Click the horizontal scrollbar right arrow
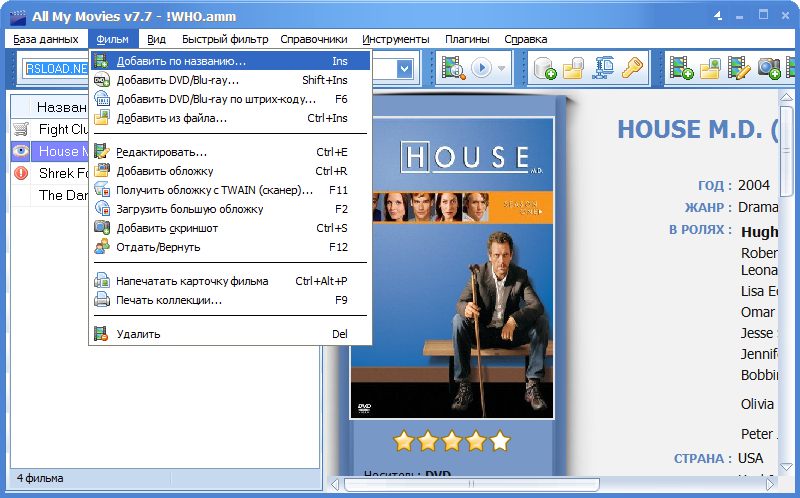Image resolution: width=800 pixels, height=498 pixels. point(770,484)
